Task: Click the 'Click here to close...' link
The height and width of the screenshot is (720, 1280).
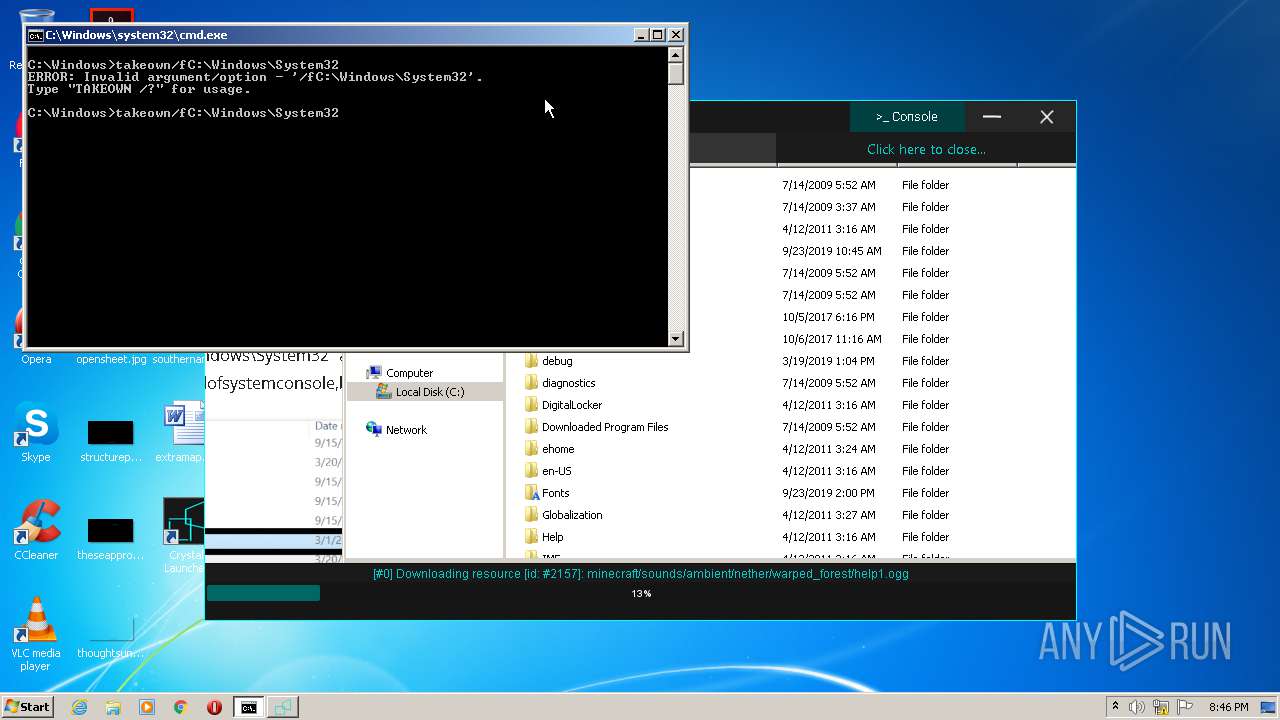Action: [926, 149]
